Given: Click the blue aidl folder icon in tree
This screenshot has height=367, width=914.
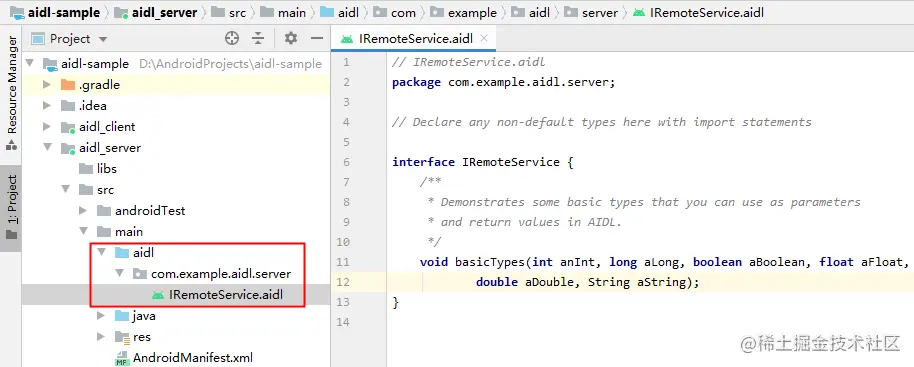Looking at the screenshot, I should click(x=121, y=252).
